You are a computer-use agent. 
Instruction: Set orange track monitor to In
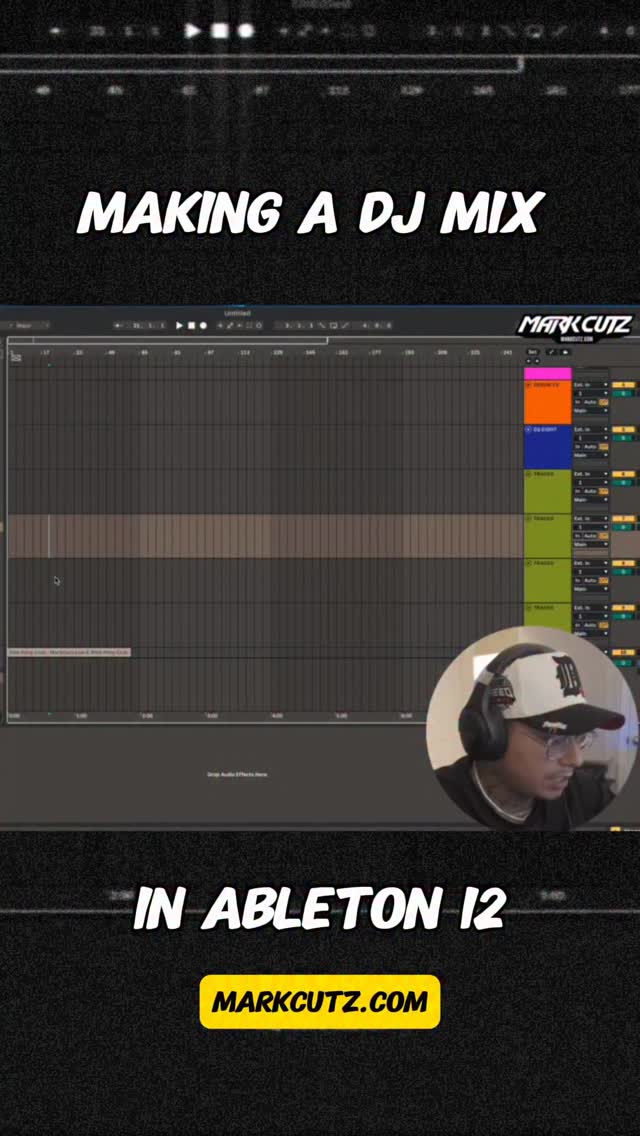(x=578, y=402)
